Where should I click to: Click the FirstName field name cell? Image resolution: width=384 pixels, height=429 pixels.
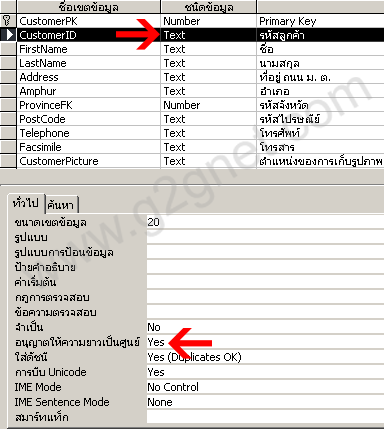coord(89,49)
